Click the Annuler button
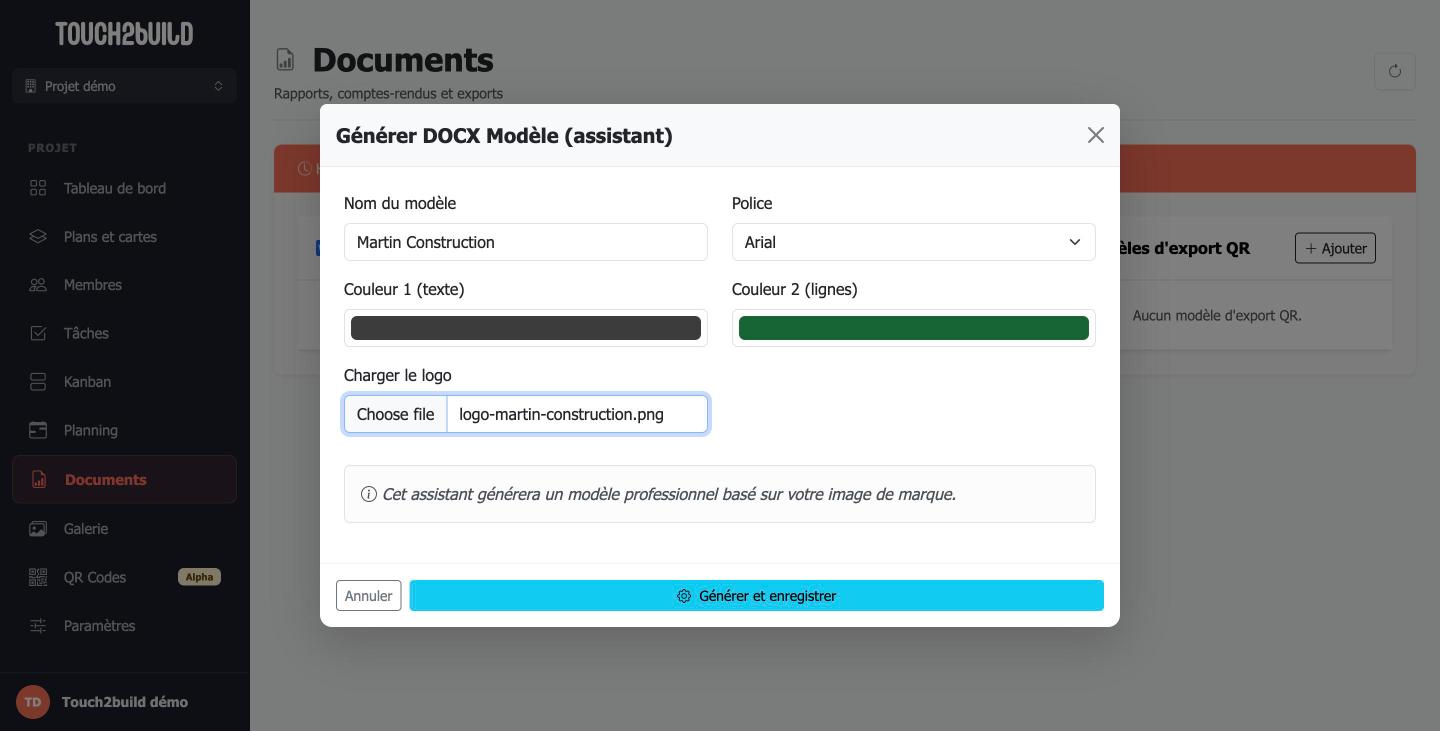This screenshot has width=1440, height=731. (368, 596)
